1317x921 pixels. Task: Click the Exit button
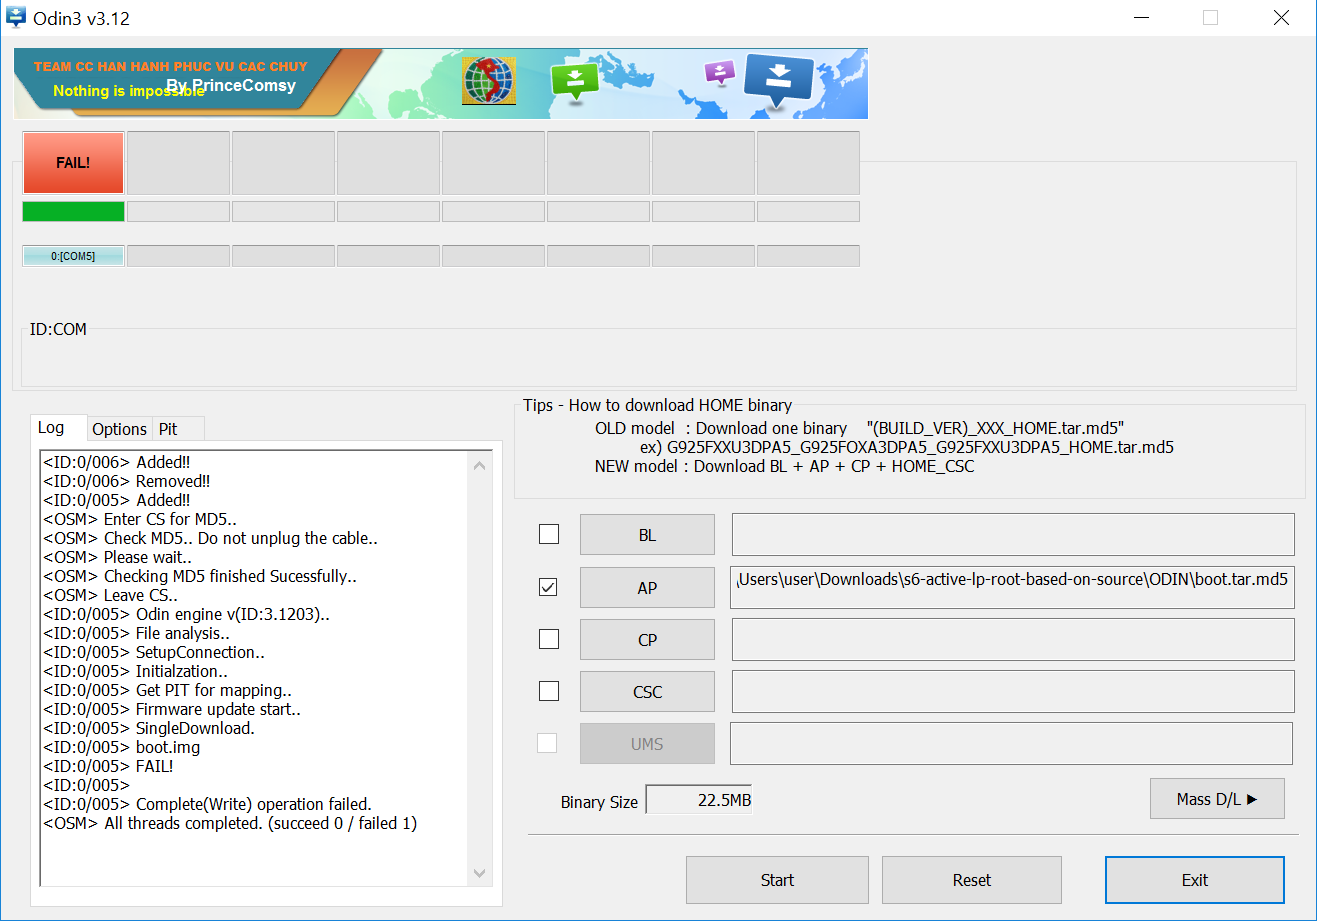[x=1195, y=880]
